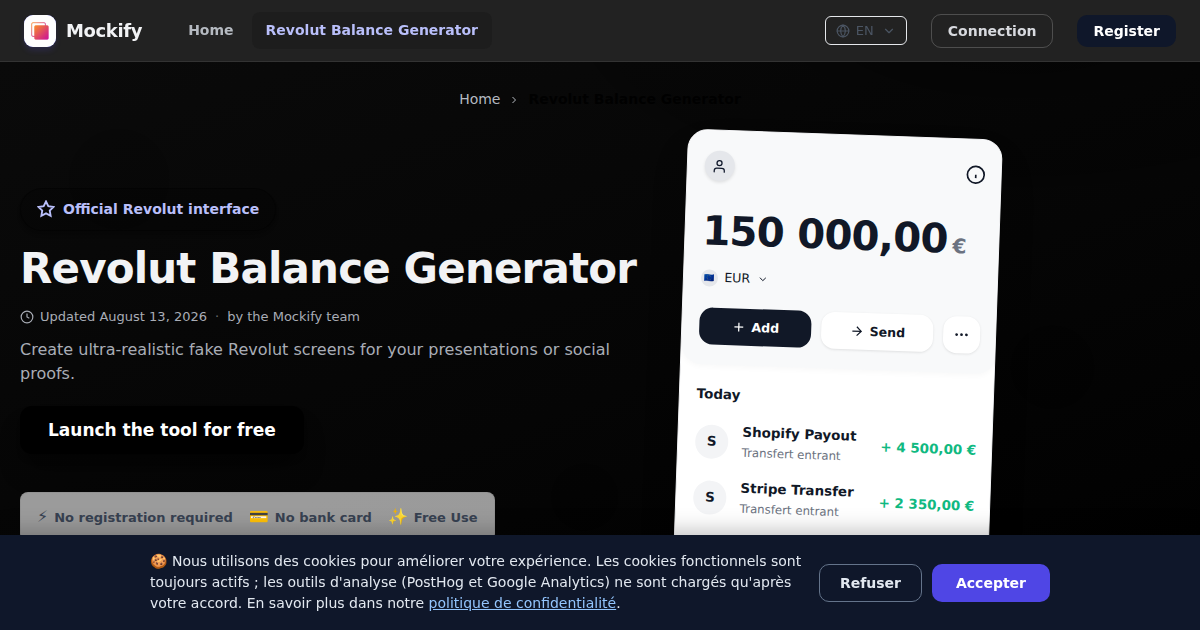Screen dimensions: 1200x630
Task: Click 'by the Mockify team' text
Action: 293,317
